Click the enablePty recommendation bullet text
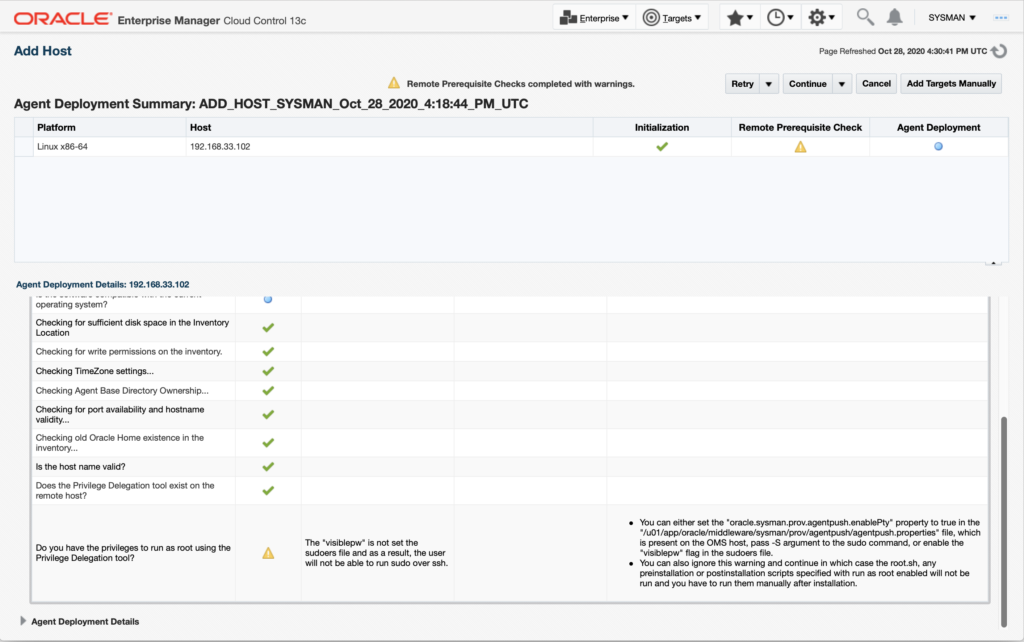This screenshot has height=642, width=1024. point(810,538)
